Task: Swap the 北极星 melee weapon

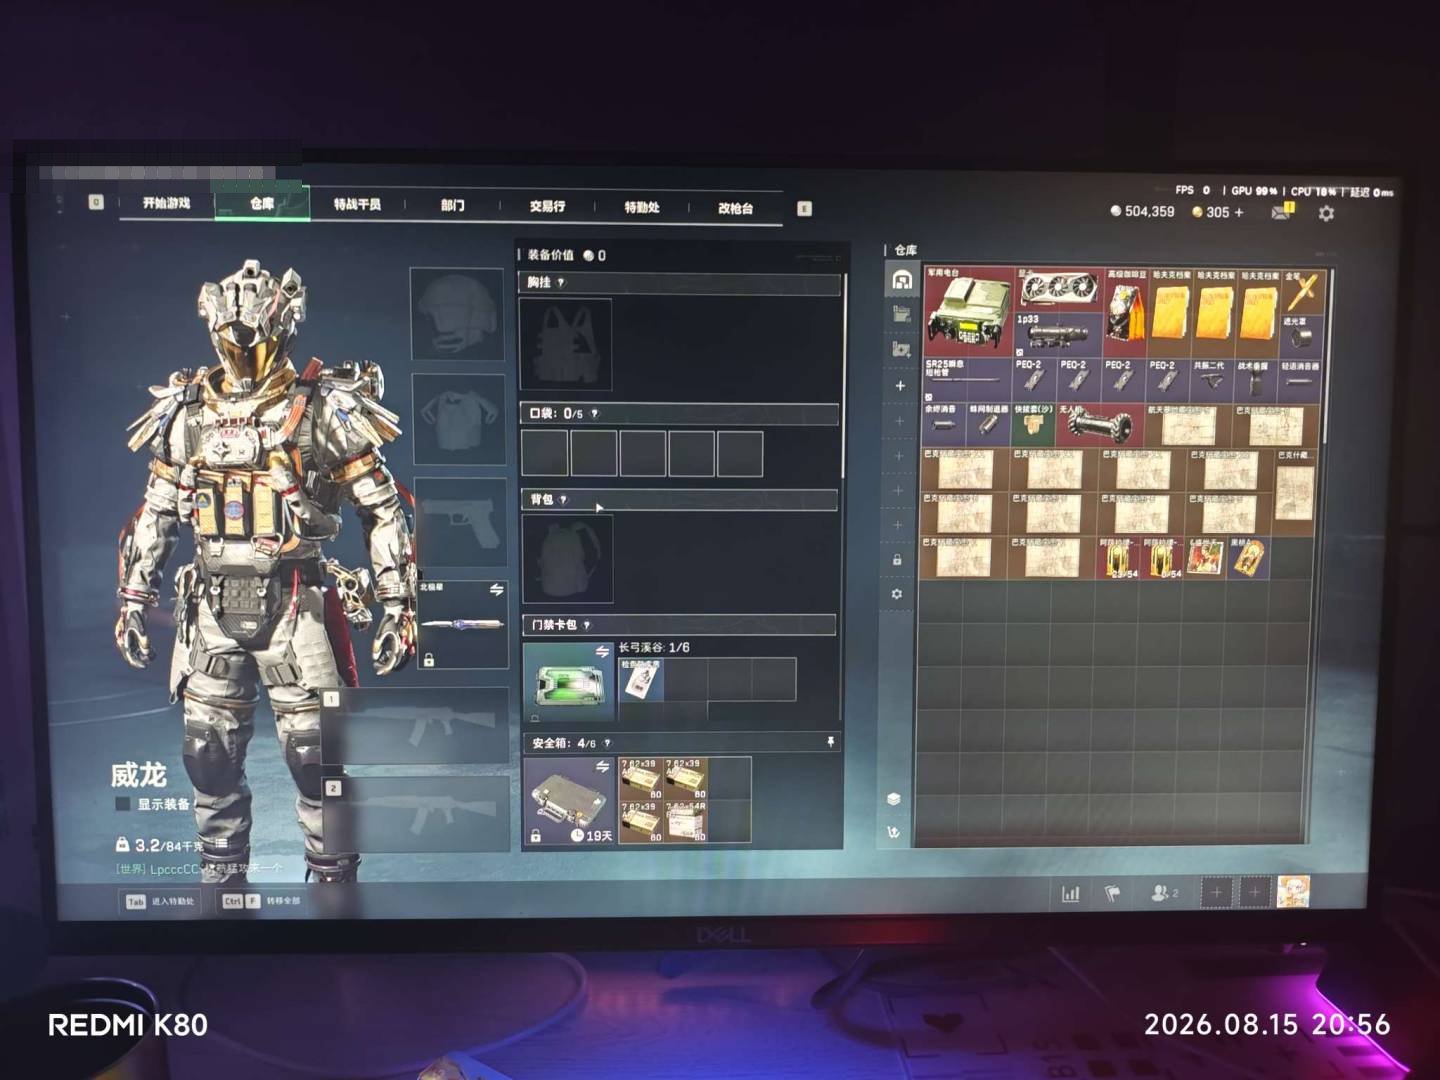Action: tap(496, 590)
